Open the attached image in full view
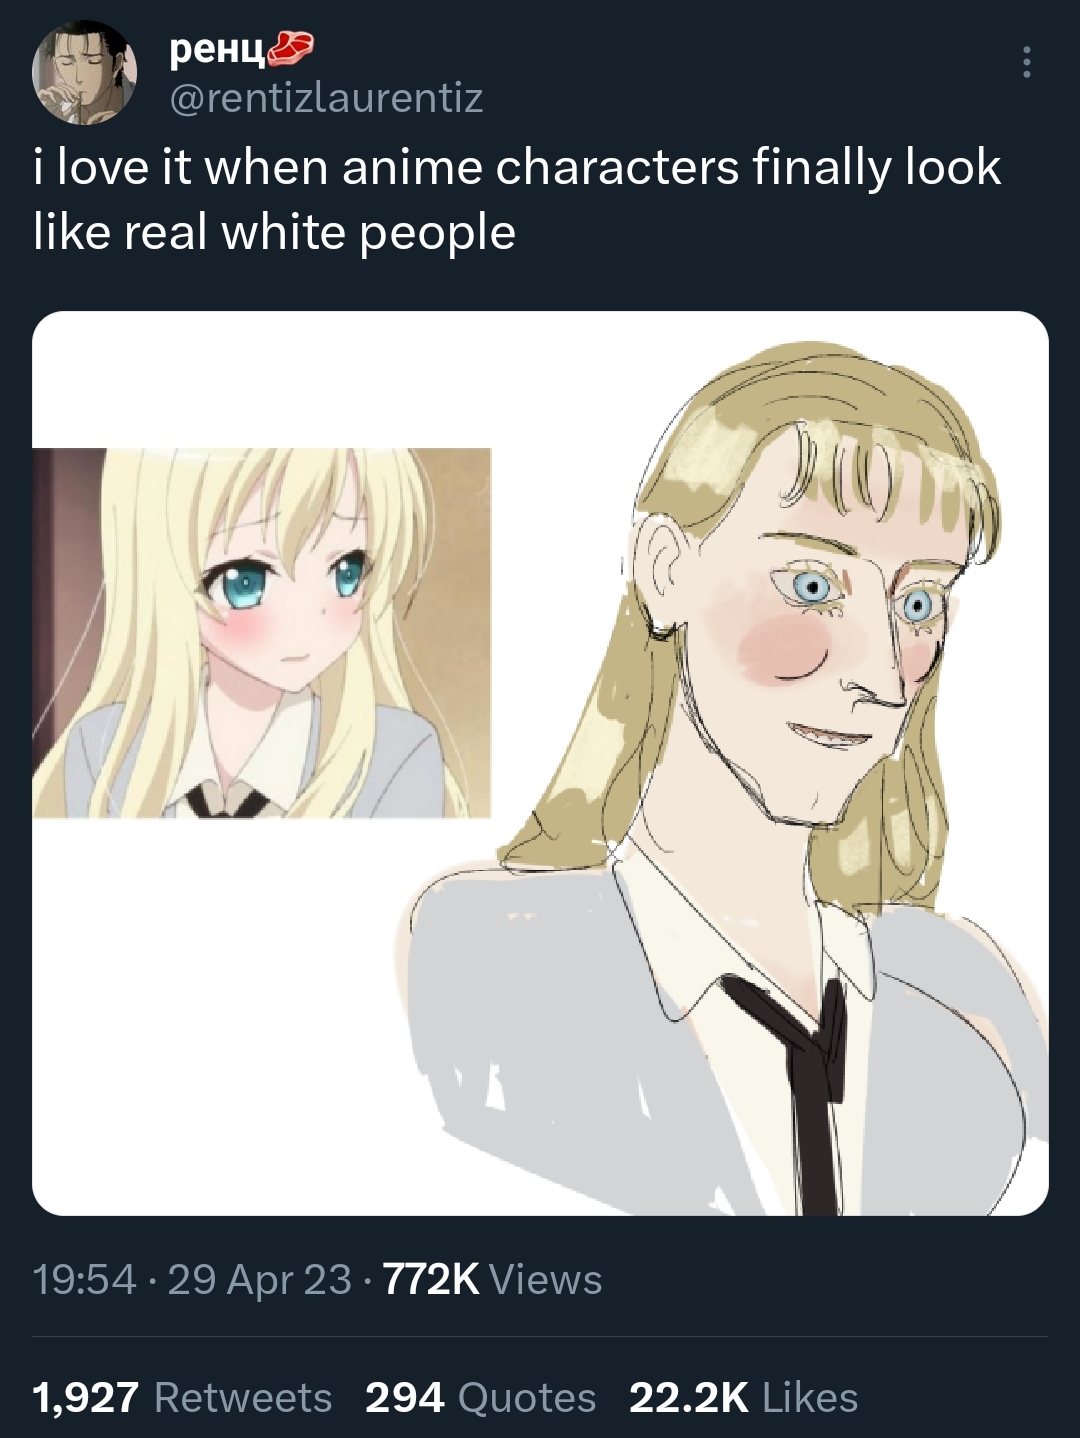The width and height of the screenshot is (1080, 1438). pos(540,763)
